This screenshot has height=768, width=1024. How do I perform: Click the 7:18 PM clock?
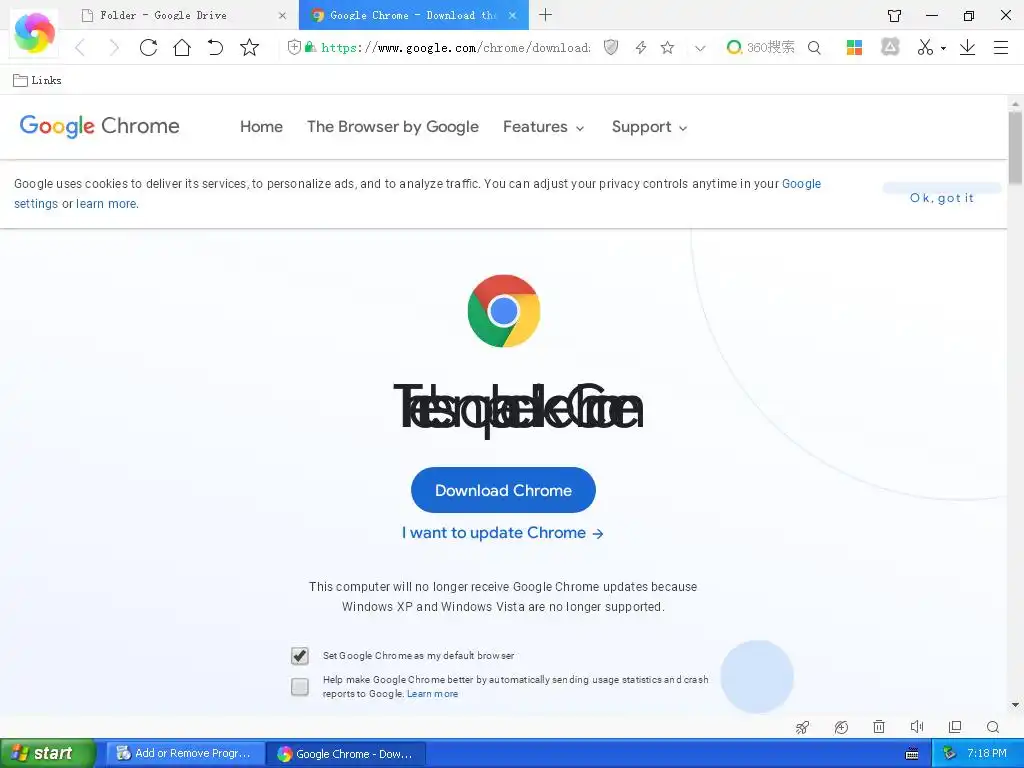(x=986, y=754)
